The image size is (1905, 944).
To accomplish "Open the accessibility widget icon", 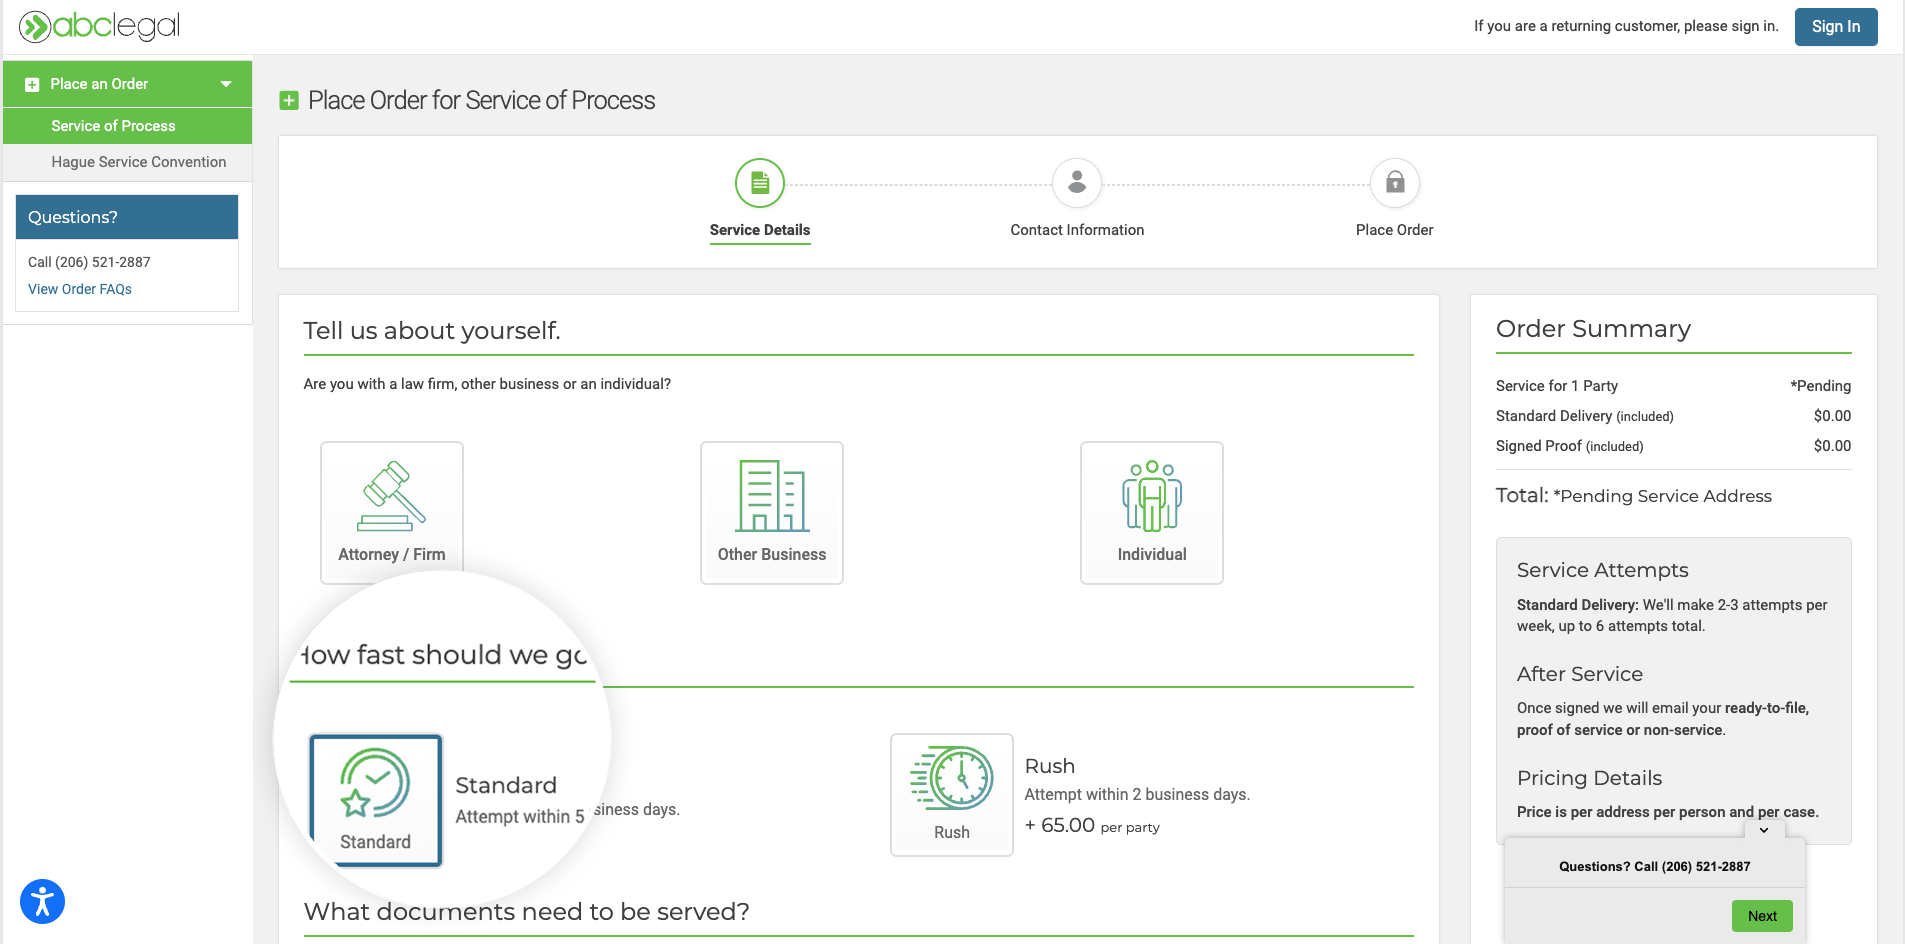I will point(42,901).
